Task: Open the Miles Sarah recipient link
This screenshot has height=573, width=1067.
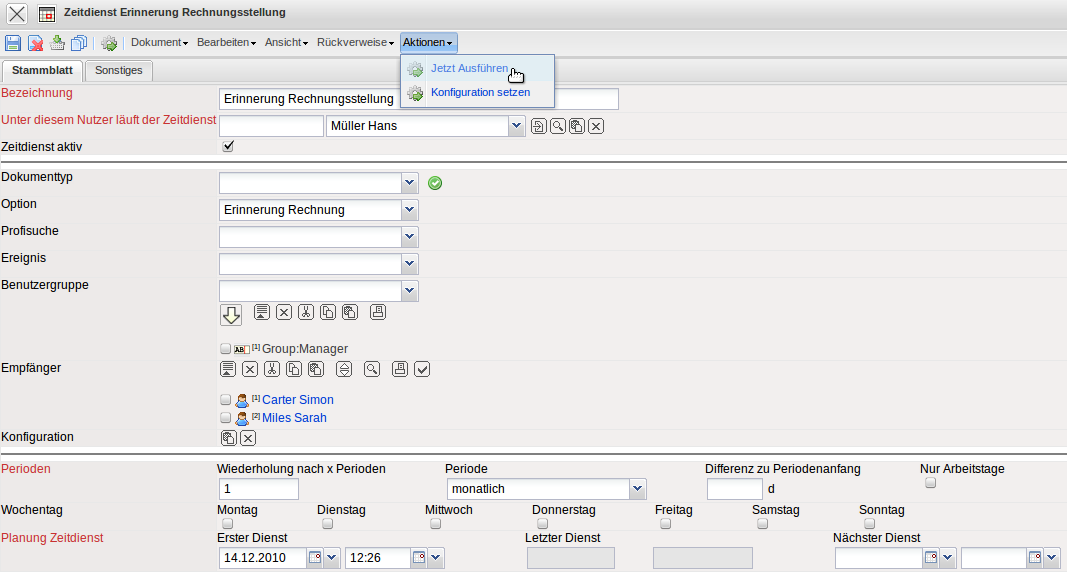Action: 294,418
